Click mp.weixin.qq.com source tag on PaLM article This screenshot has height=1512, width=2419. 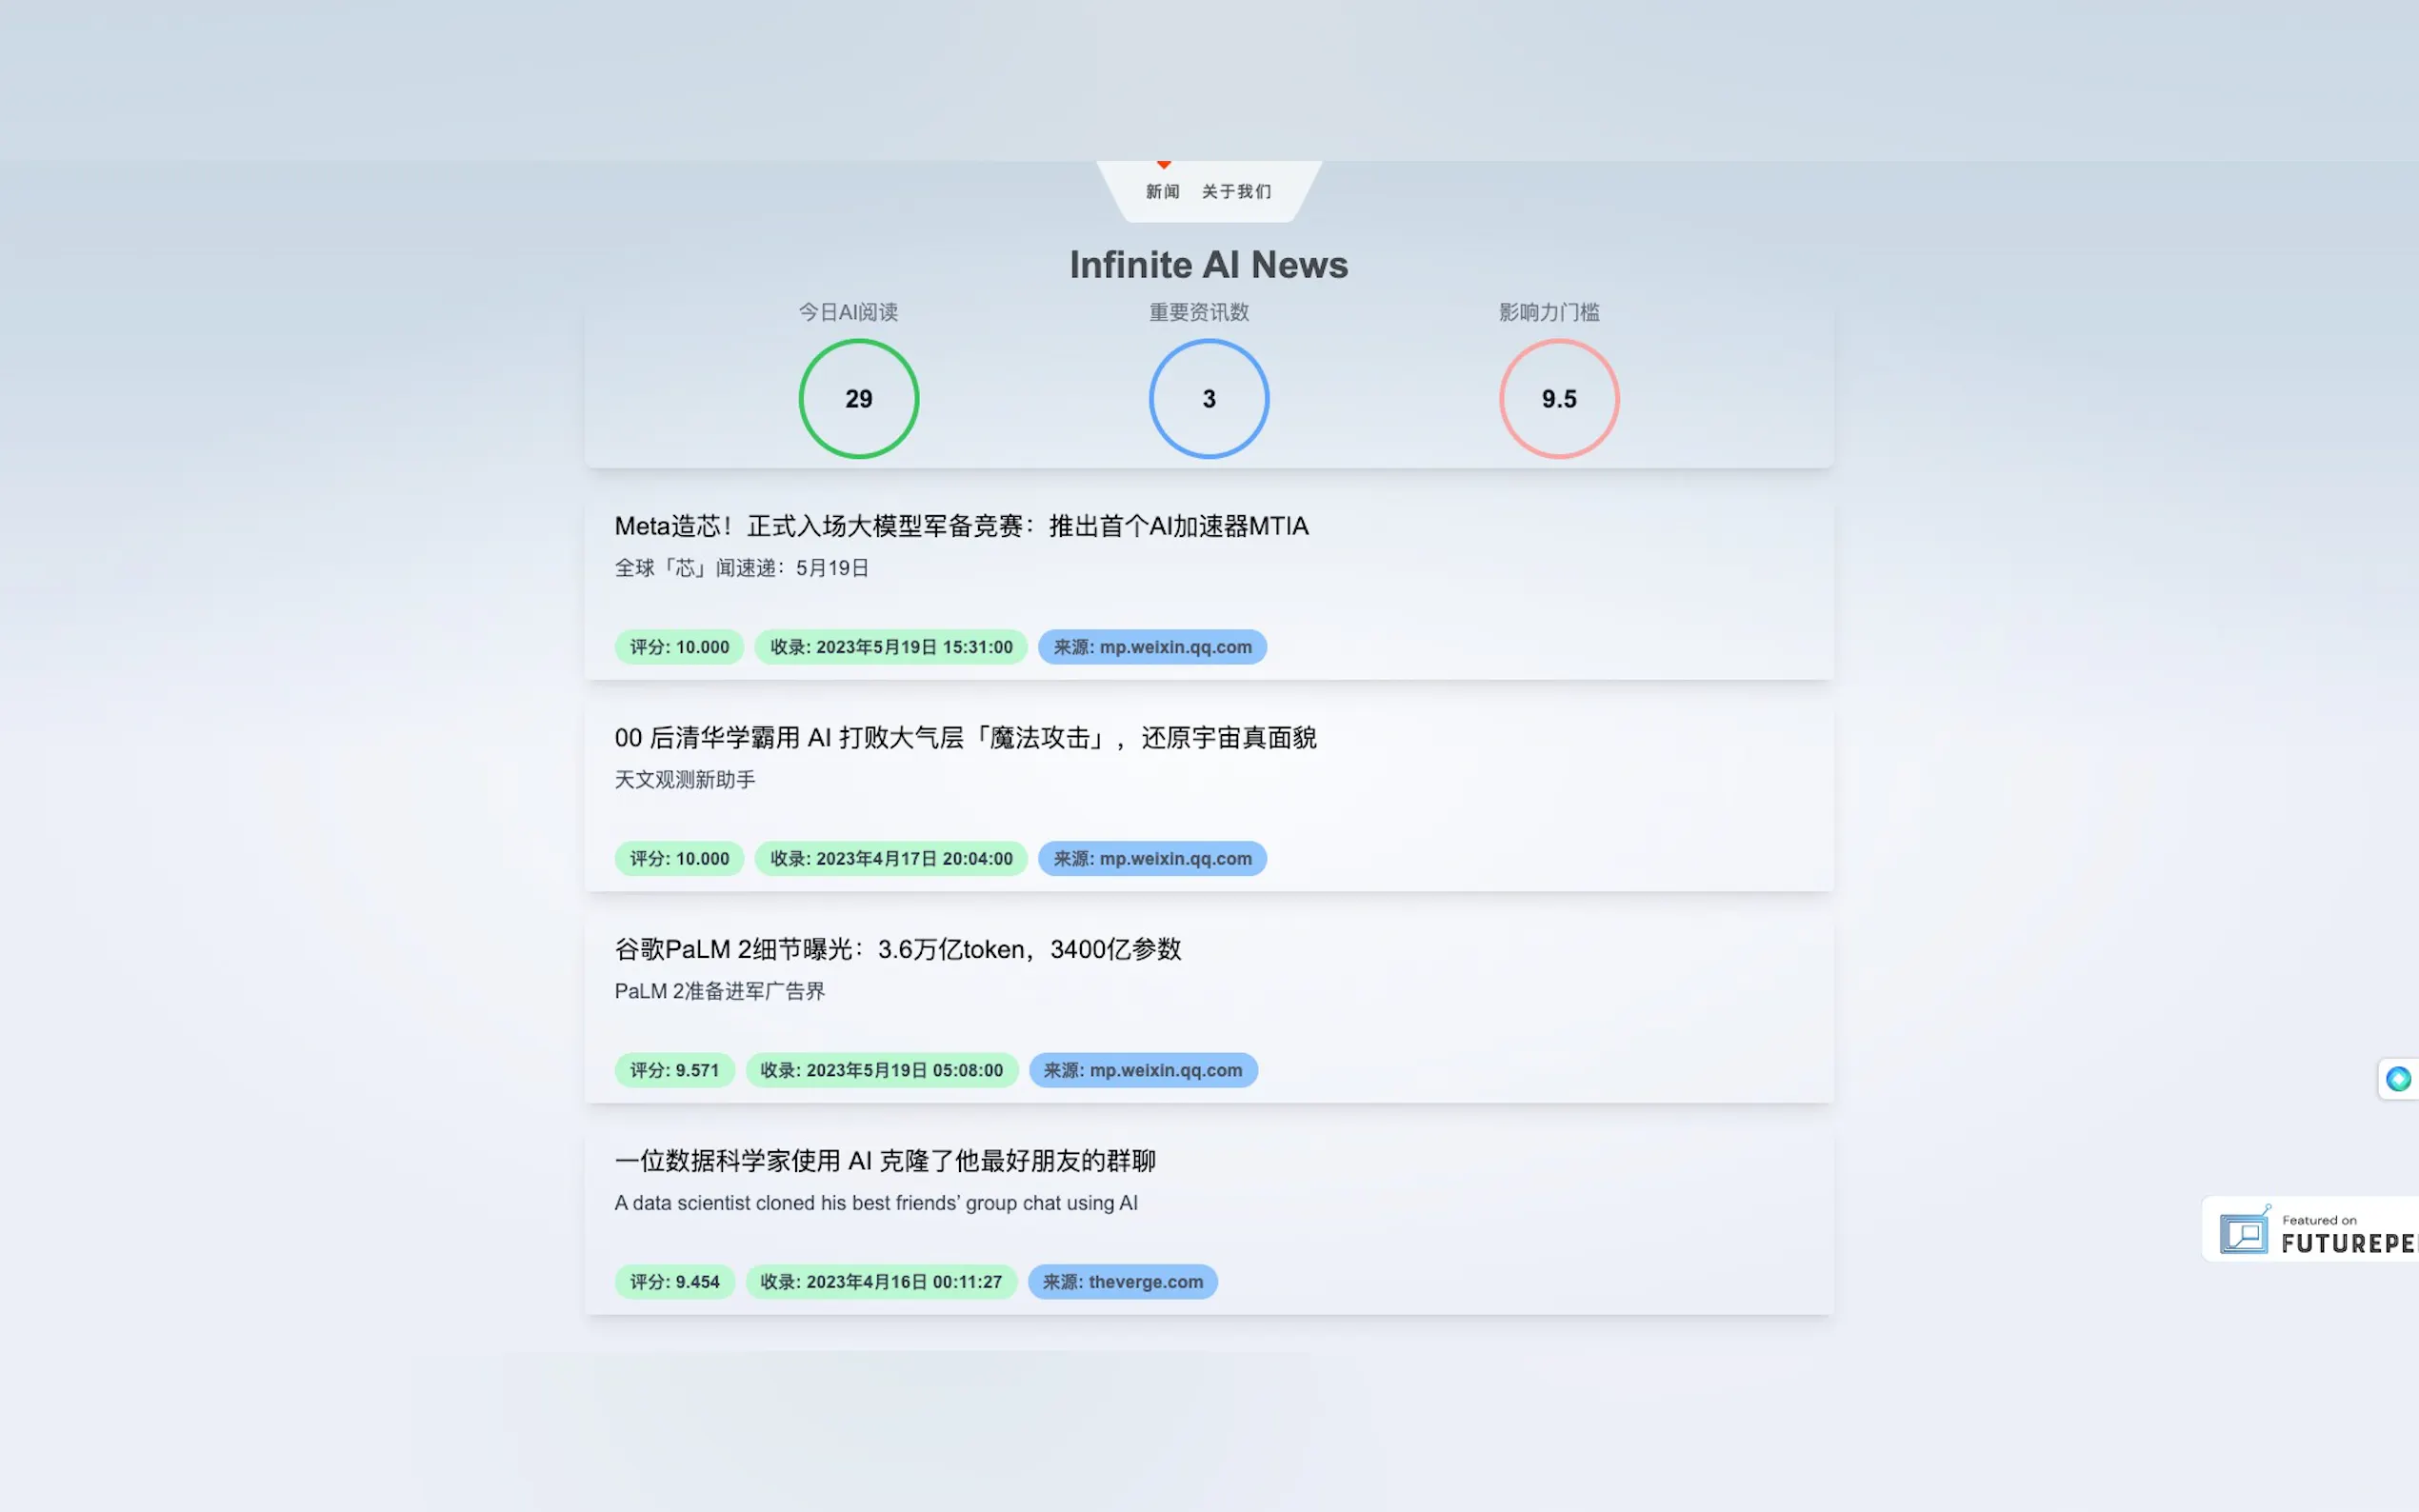1142,1070
